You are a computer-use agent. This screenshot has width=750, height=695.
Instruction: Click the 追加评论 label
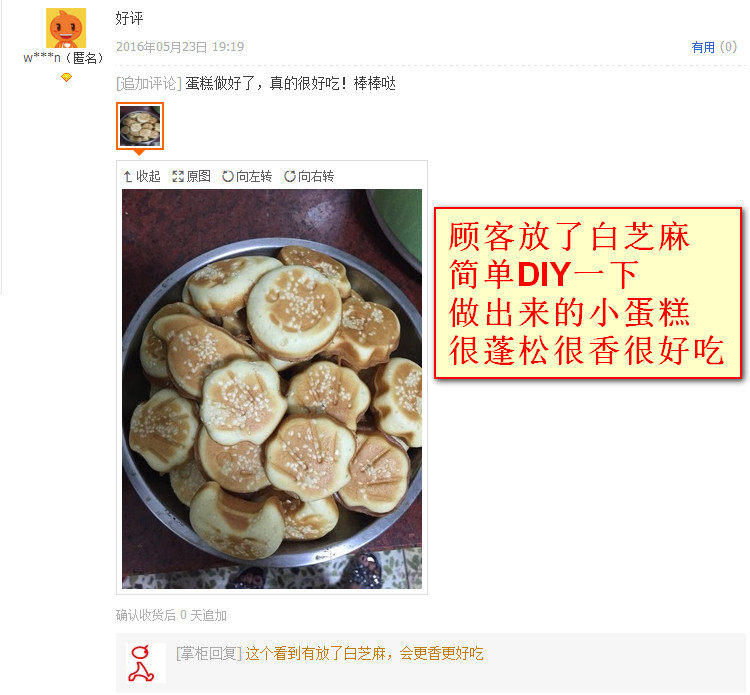click(149, 84)
